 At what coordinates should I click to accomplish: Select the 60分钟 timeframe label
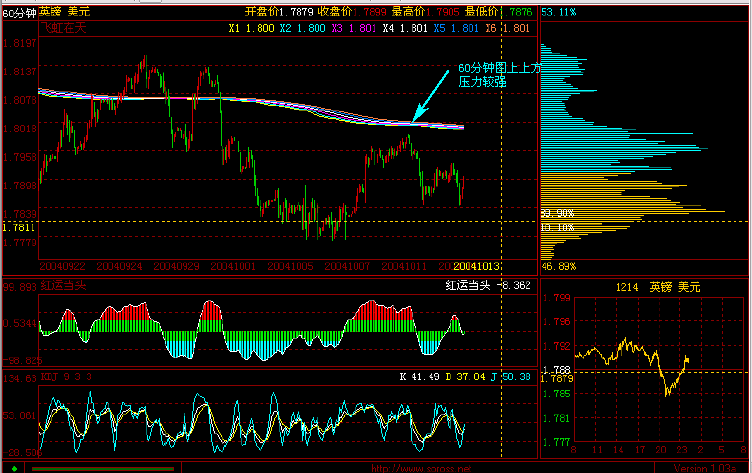pos(19,13)
